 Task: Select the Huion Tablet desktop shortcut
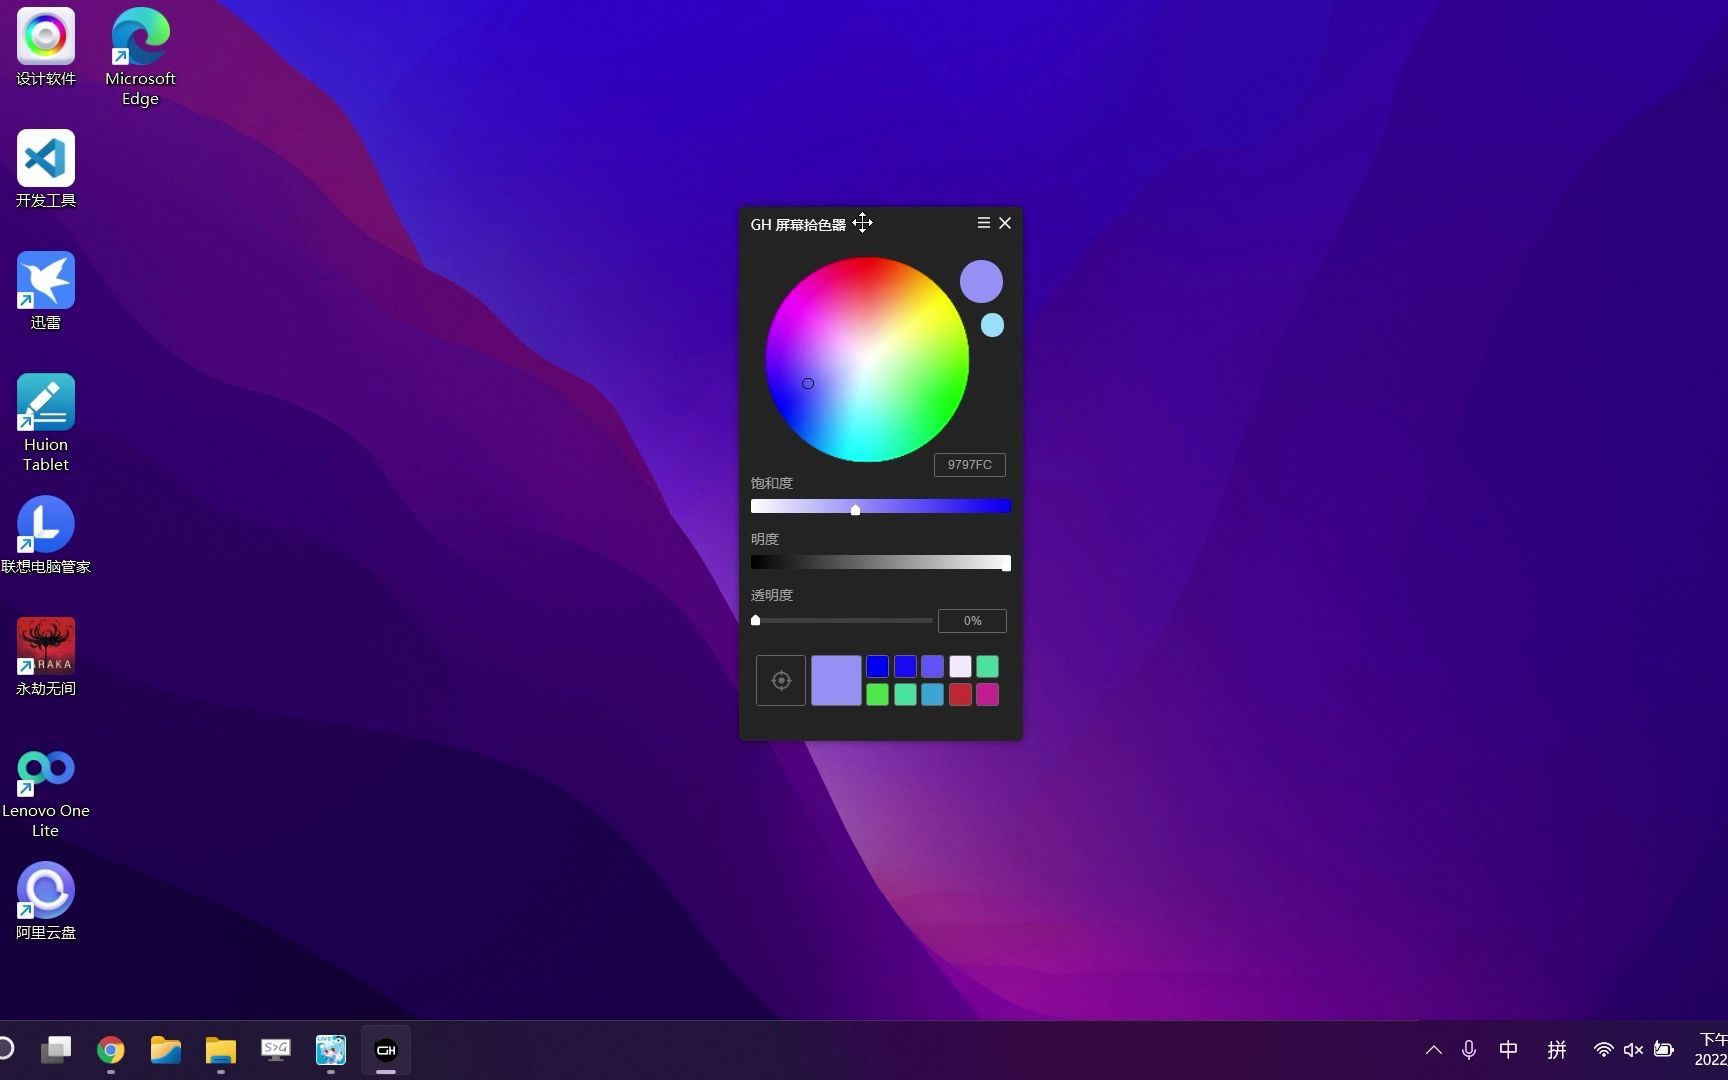pos(46,423)
